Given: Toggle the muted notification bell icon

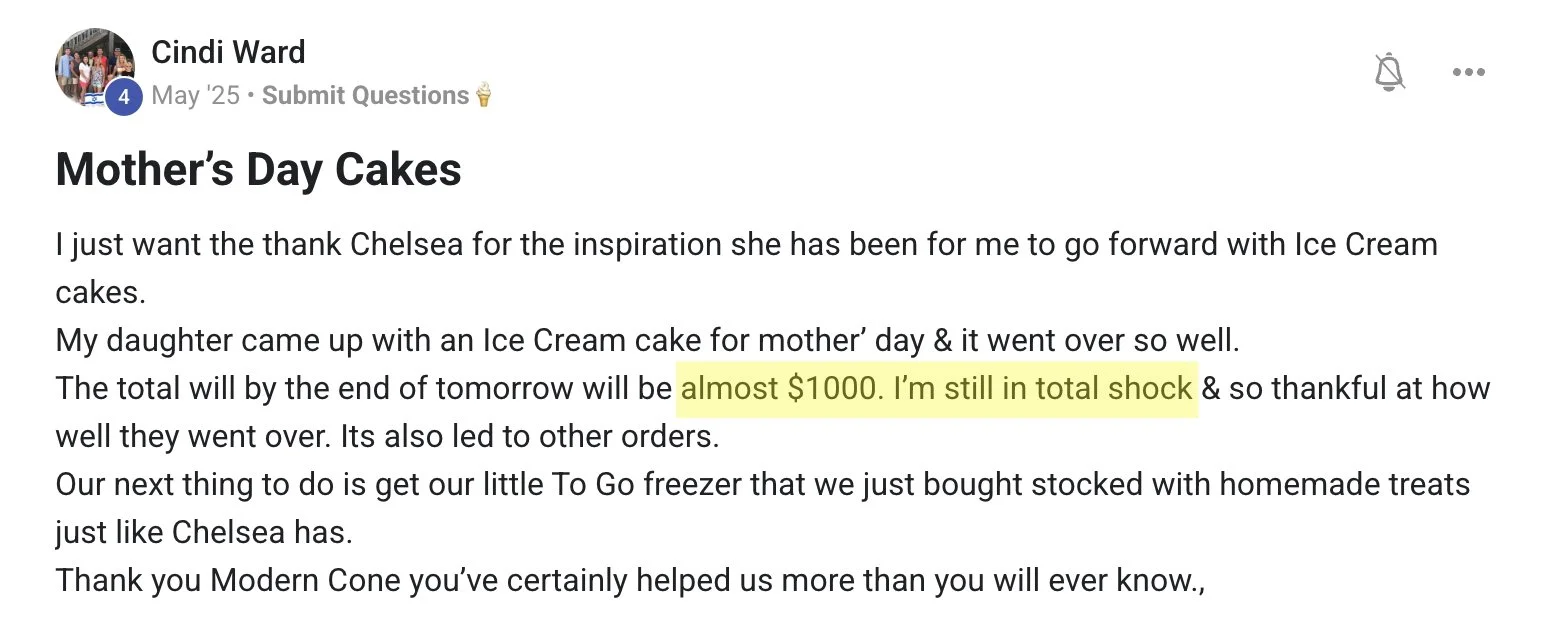Looking at the screenshot, I should (1389, 72).
